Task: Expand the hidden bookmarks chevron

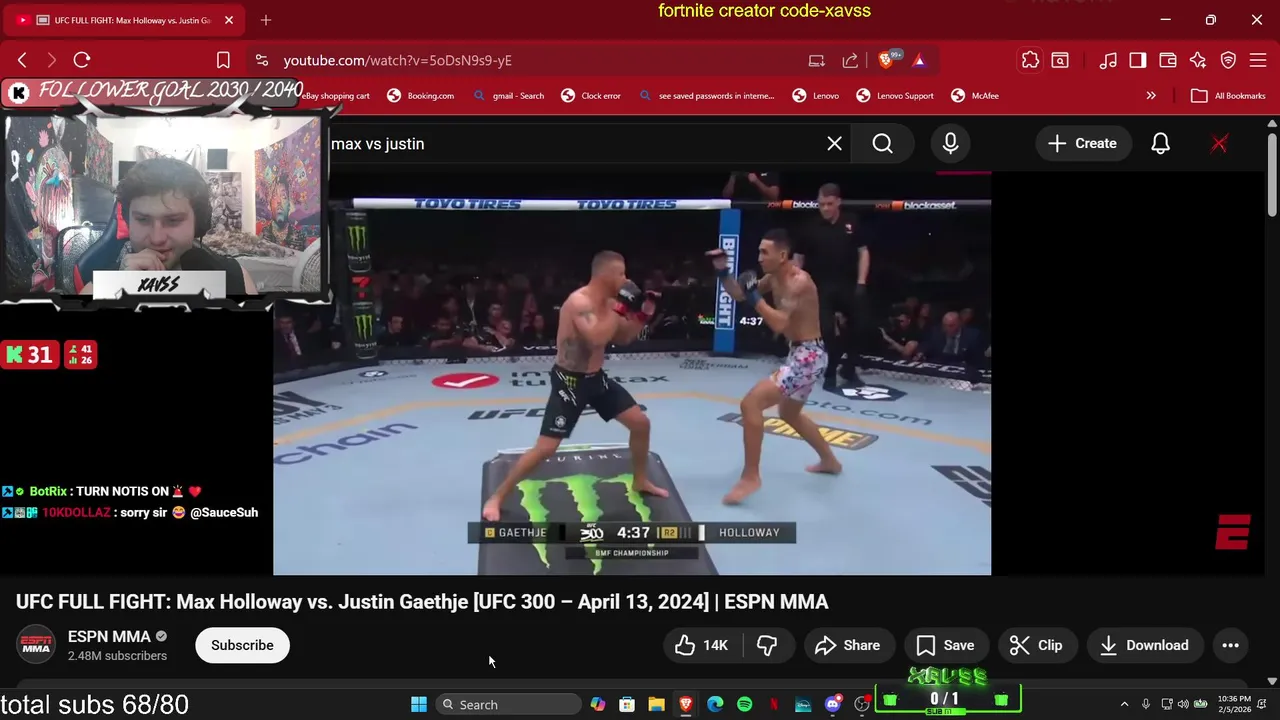Action: point(1151,96)
